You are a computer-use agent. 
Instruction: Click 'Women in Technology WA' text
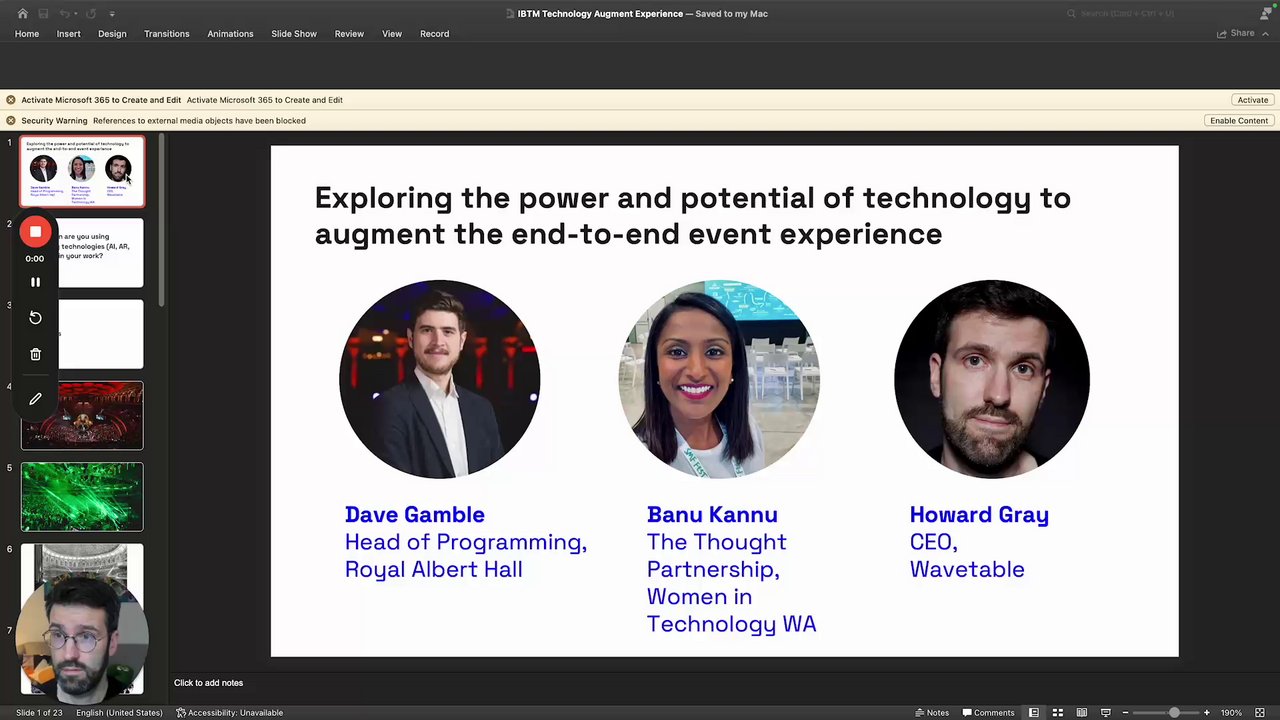pos(731,610)
